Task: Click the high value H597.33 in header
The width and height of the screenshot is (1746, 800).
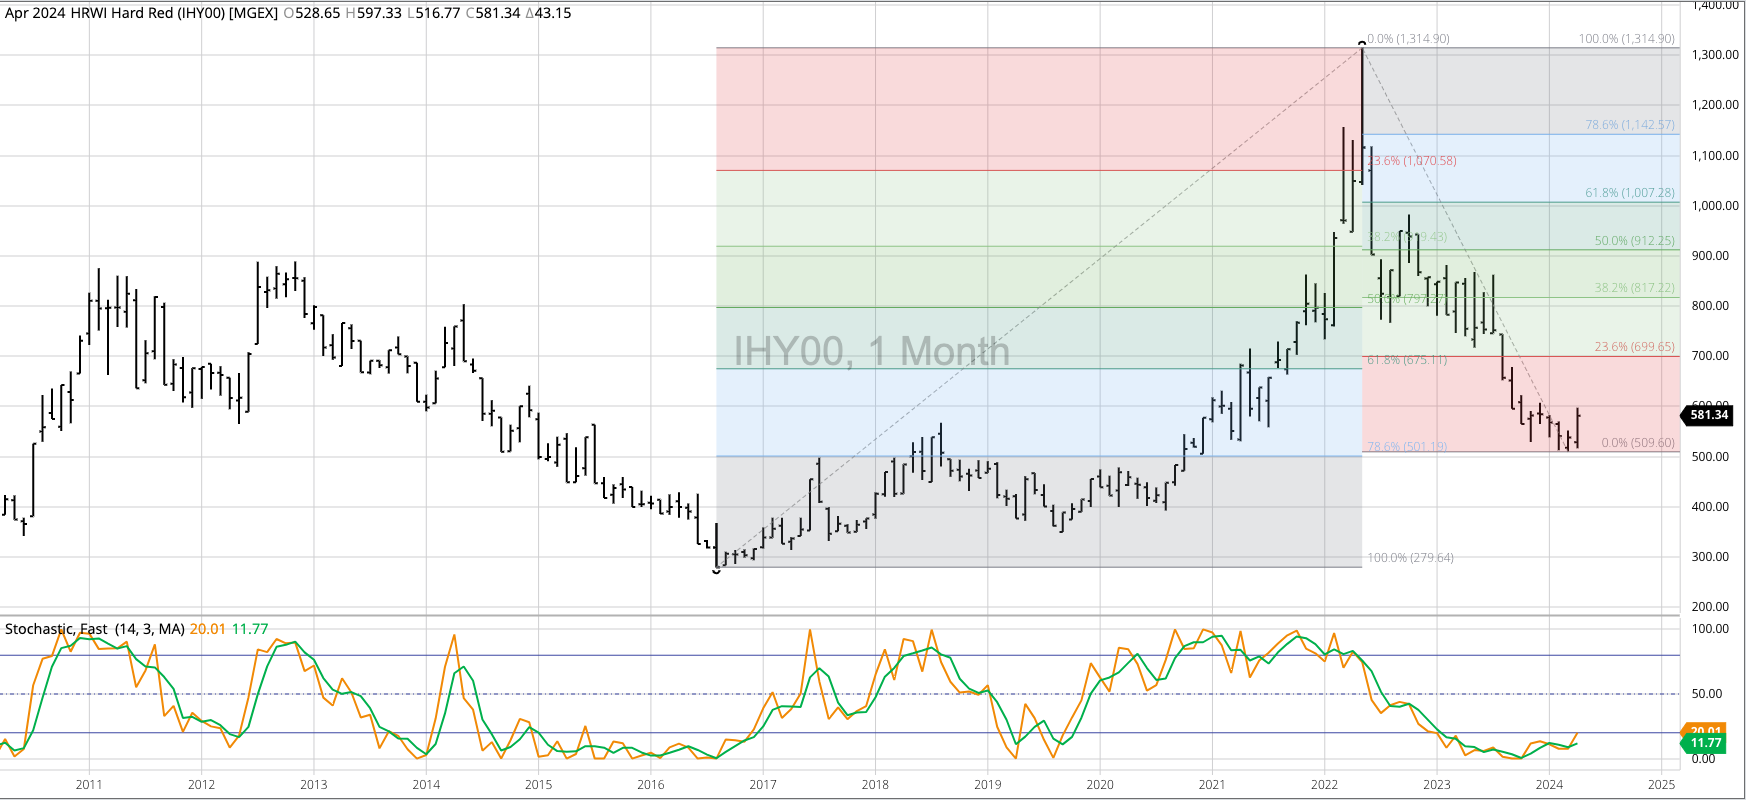Action: (x=373, y=13)
